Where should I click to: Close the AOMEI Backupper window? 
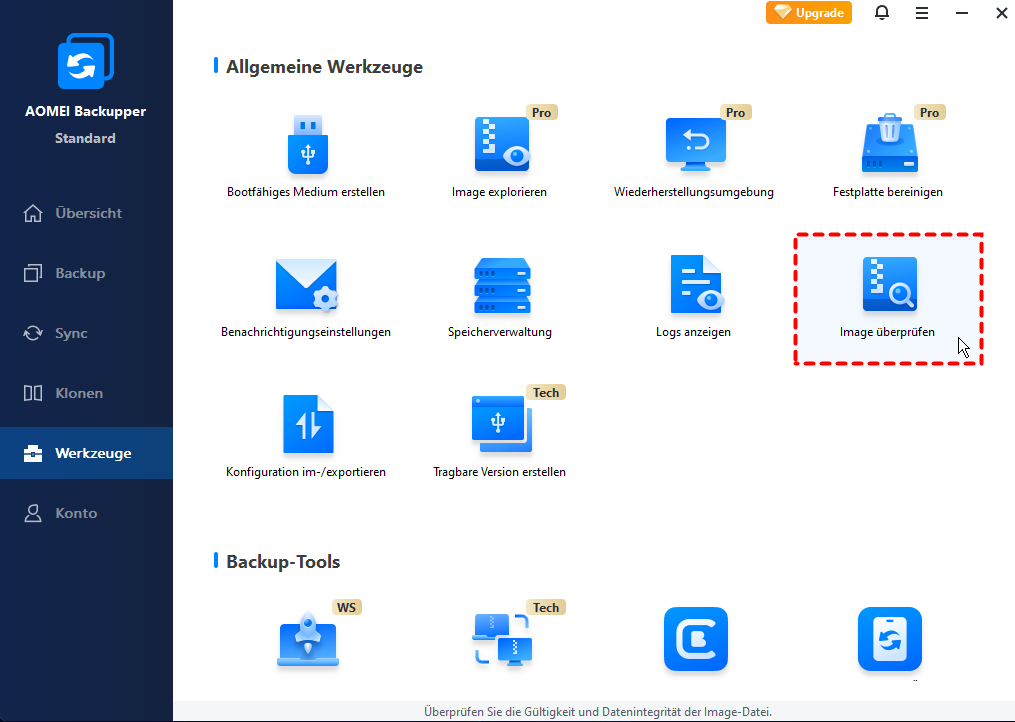coord(1001,13)
